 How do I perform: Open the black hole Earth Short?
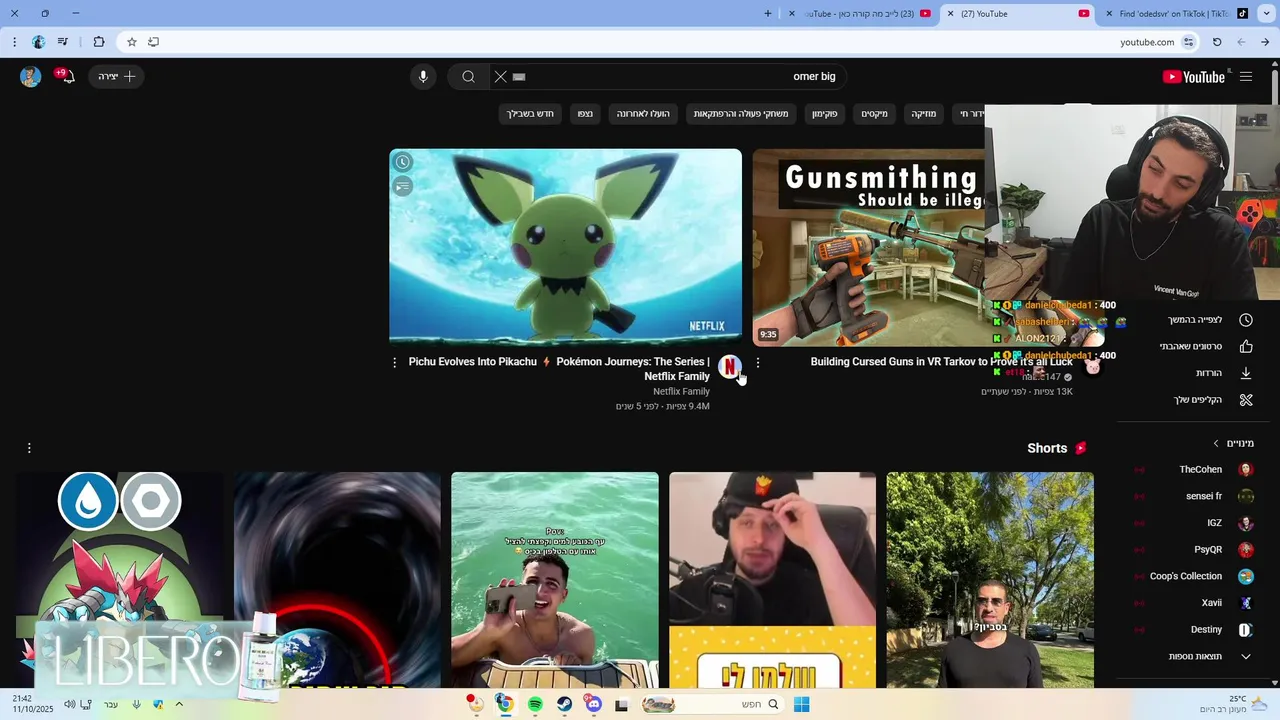(x=337, y=580)
